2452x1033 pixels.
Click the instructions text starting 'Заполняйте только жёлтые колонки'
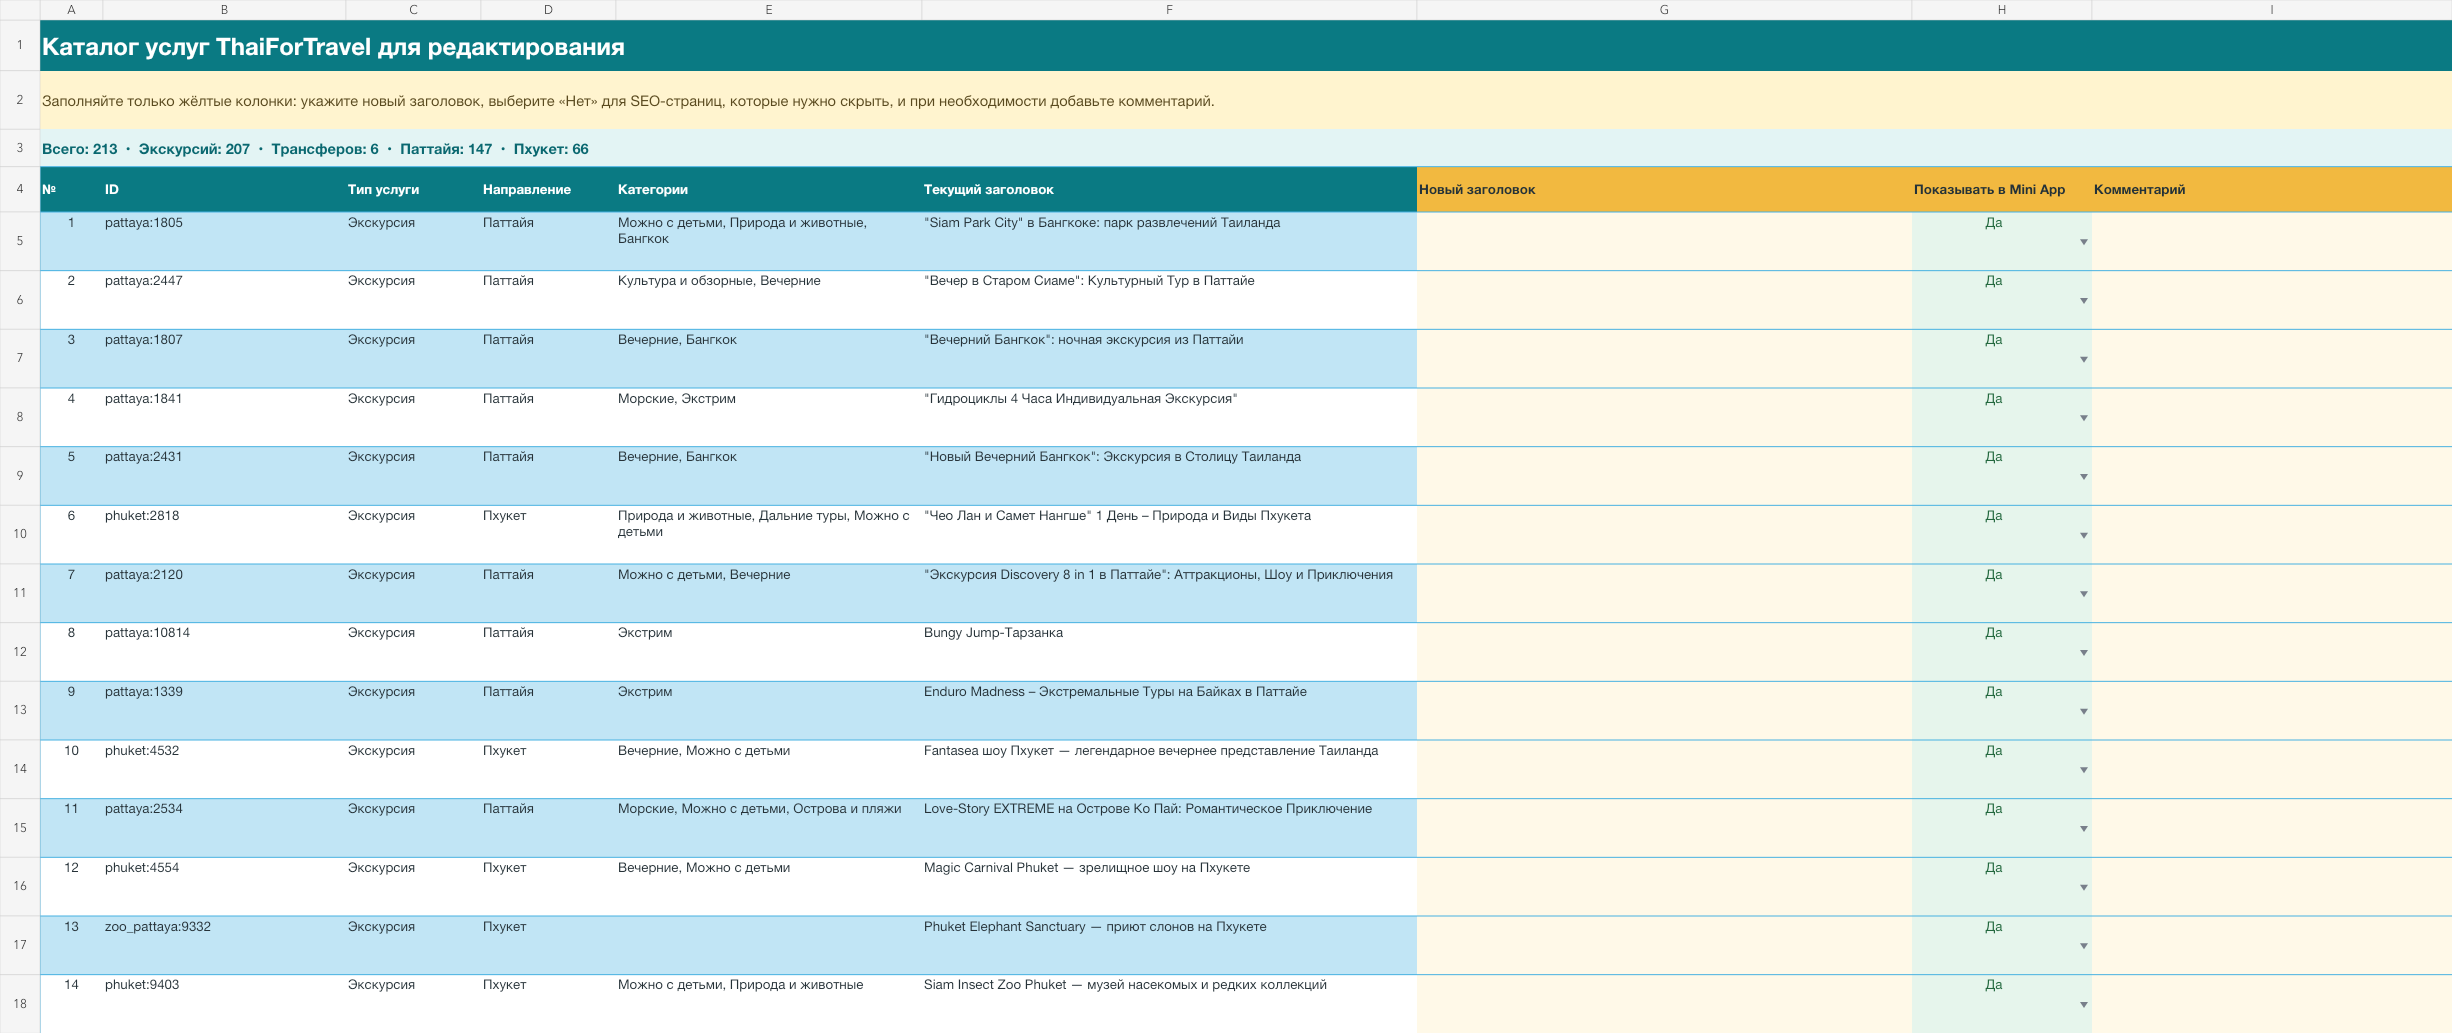[x=628, y=101]
